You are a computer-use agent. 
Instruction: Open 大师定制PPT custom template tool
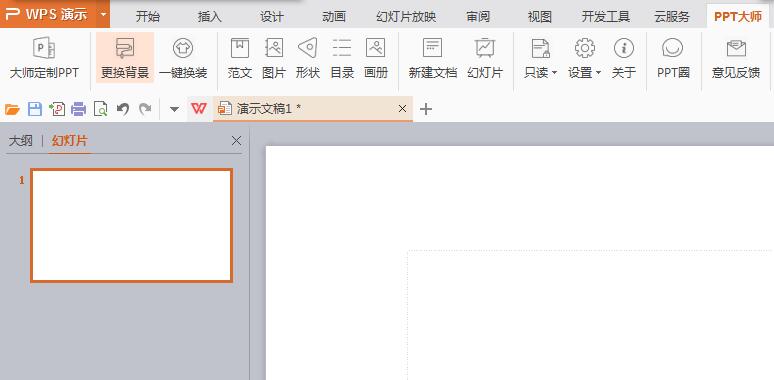click(x=44, y=59)
